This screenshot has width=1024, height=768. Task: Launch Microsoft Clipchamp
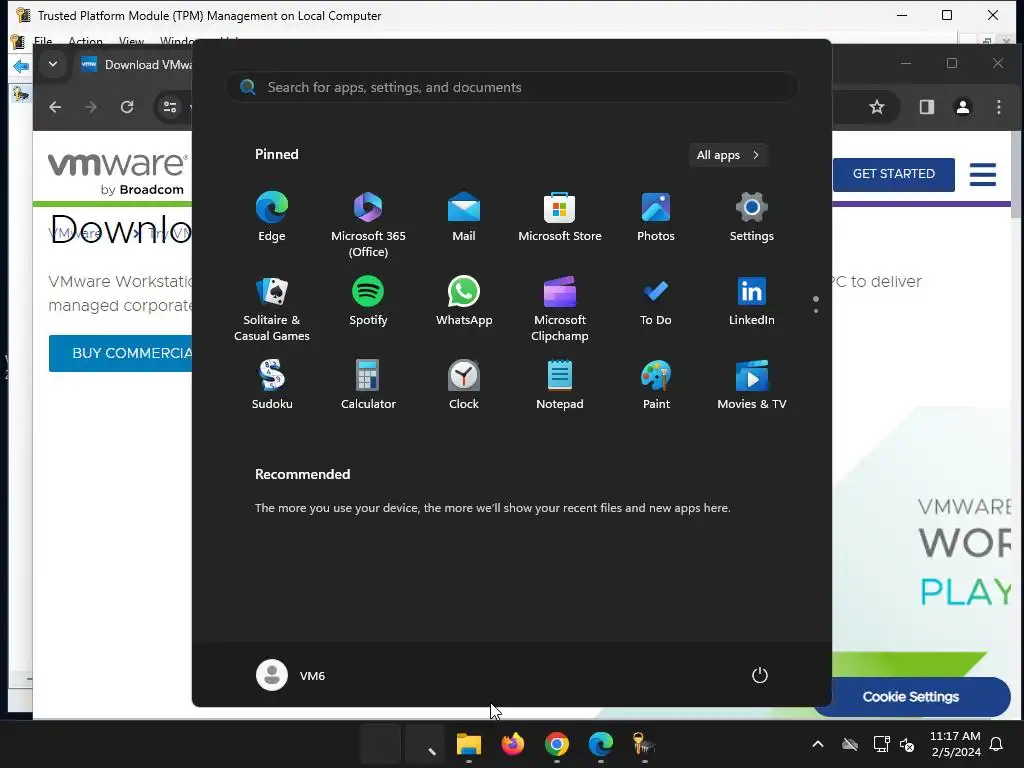560,308
